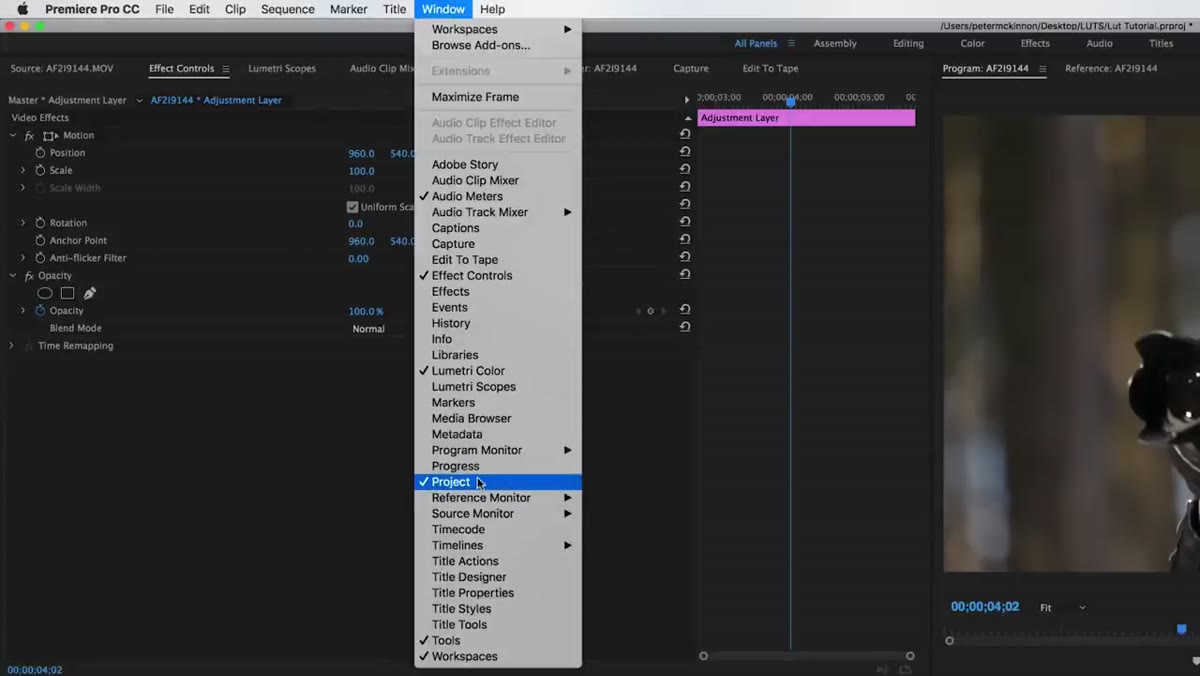Open Workspaces submenu at top of menu
The height and width of the screenshot is (676, 1200).
(498, 29)
